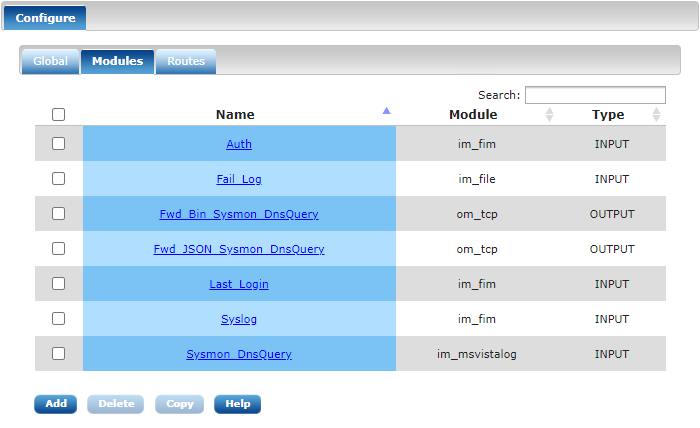Click the Configure top tab
Viewport: 700px width, 428px height.
click(x=45, y=18)
